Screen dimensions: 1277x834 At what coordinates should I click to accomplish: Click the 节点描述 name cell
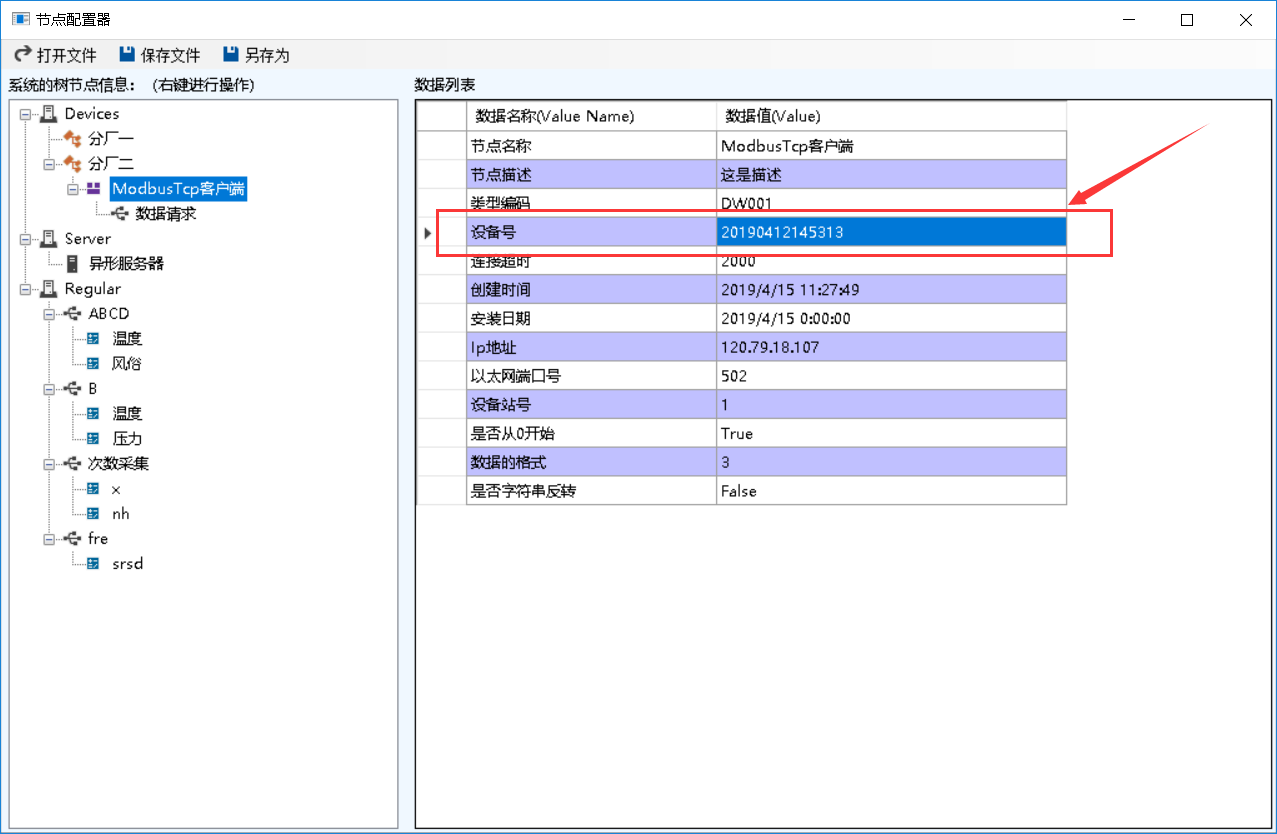coord(591,175)
